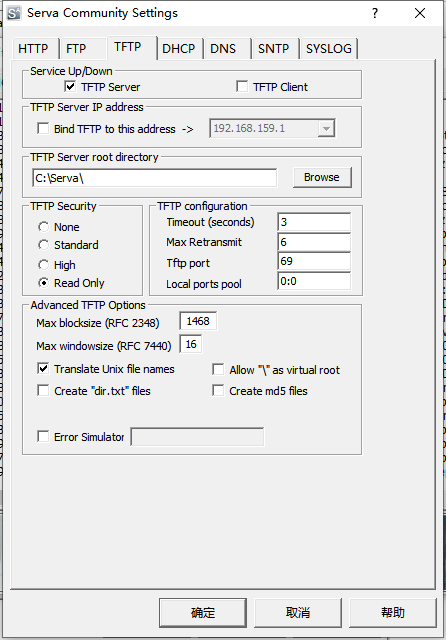This screenshot has height=640, width=446.
Task: Enable Create md5 files checkbox
Action: (x=218, y=391)
